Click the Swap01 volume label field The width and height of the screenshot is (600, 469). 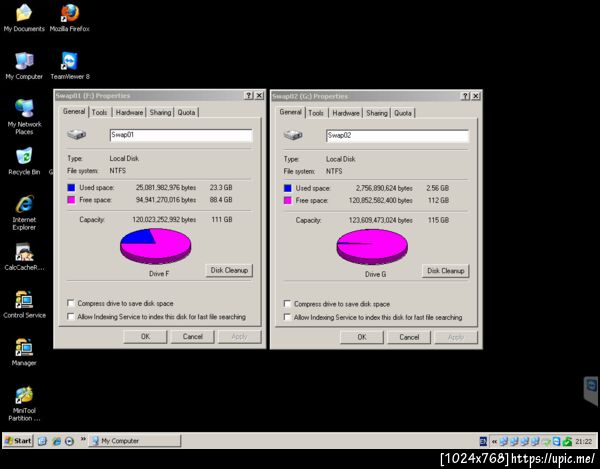click(x=181, y=135)
